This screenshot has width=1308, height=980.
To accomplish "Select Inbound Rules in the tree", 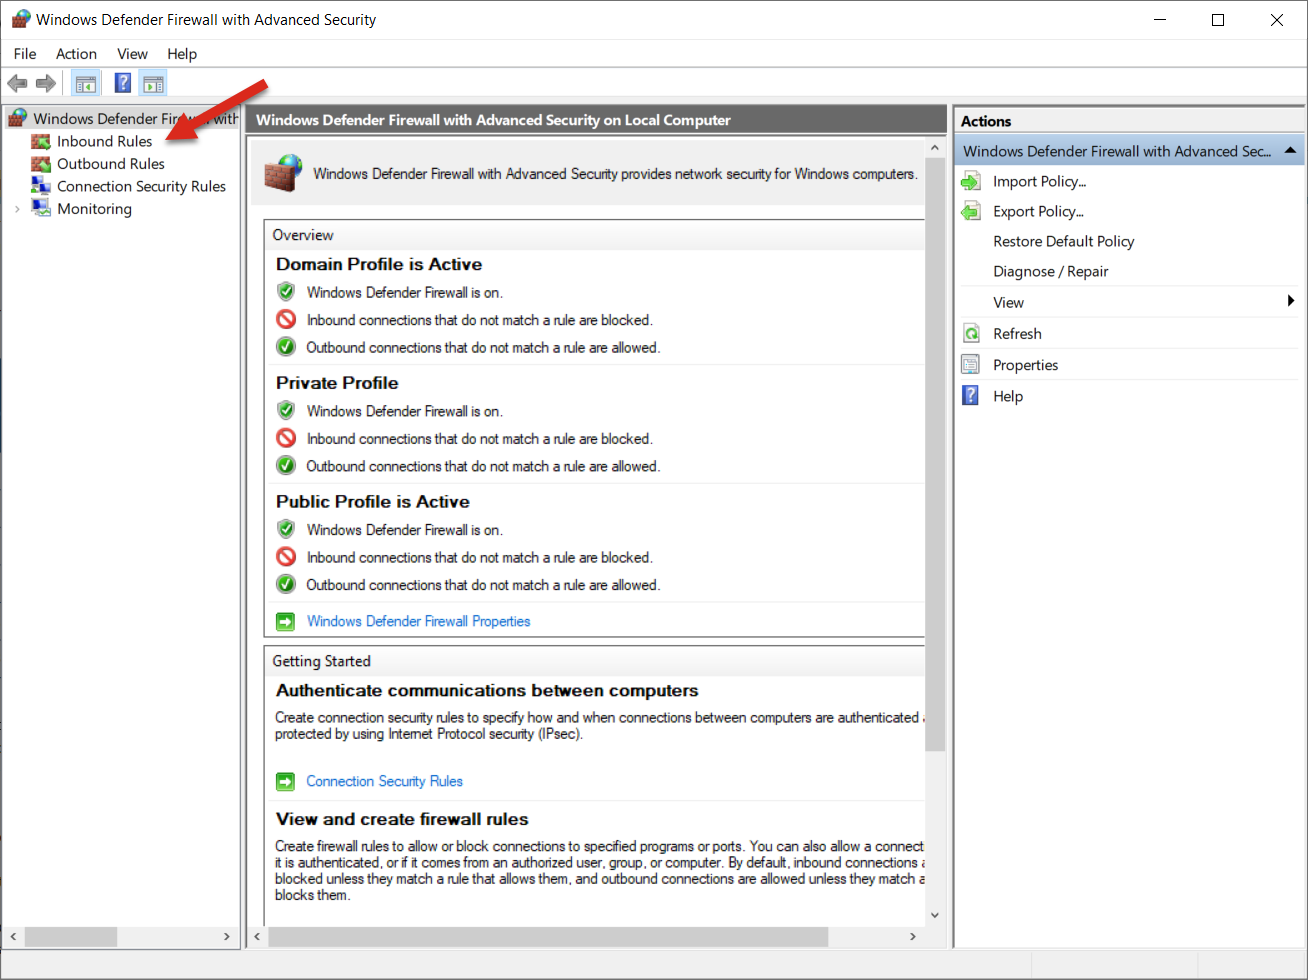I will click(x=105, y=141).
